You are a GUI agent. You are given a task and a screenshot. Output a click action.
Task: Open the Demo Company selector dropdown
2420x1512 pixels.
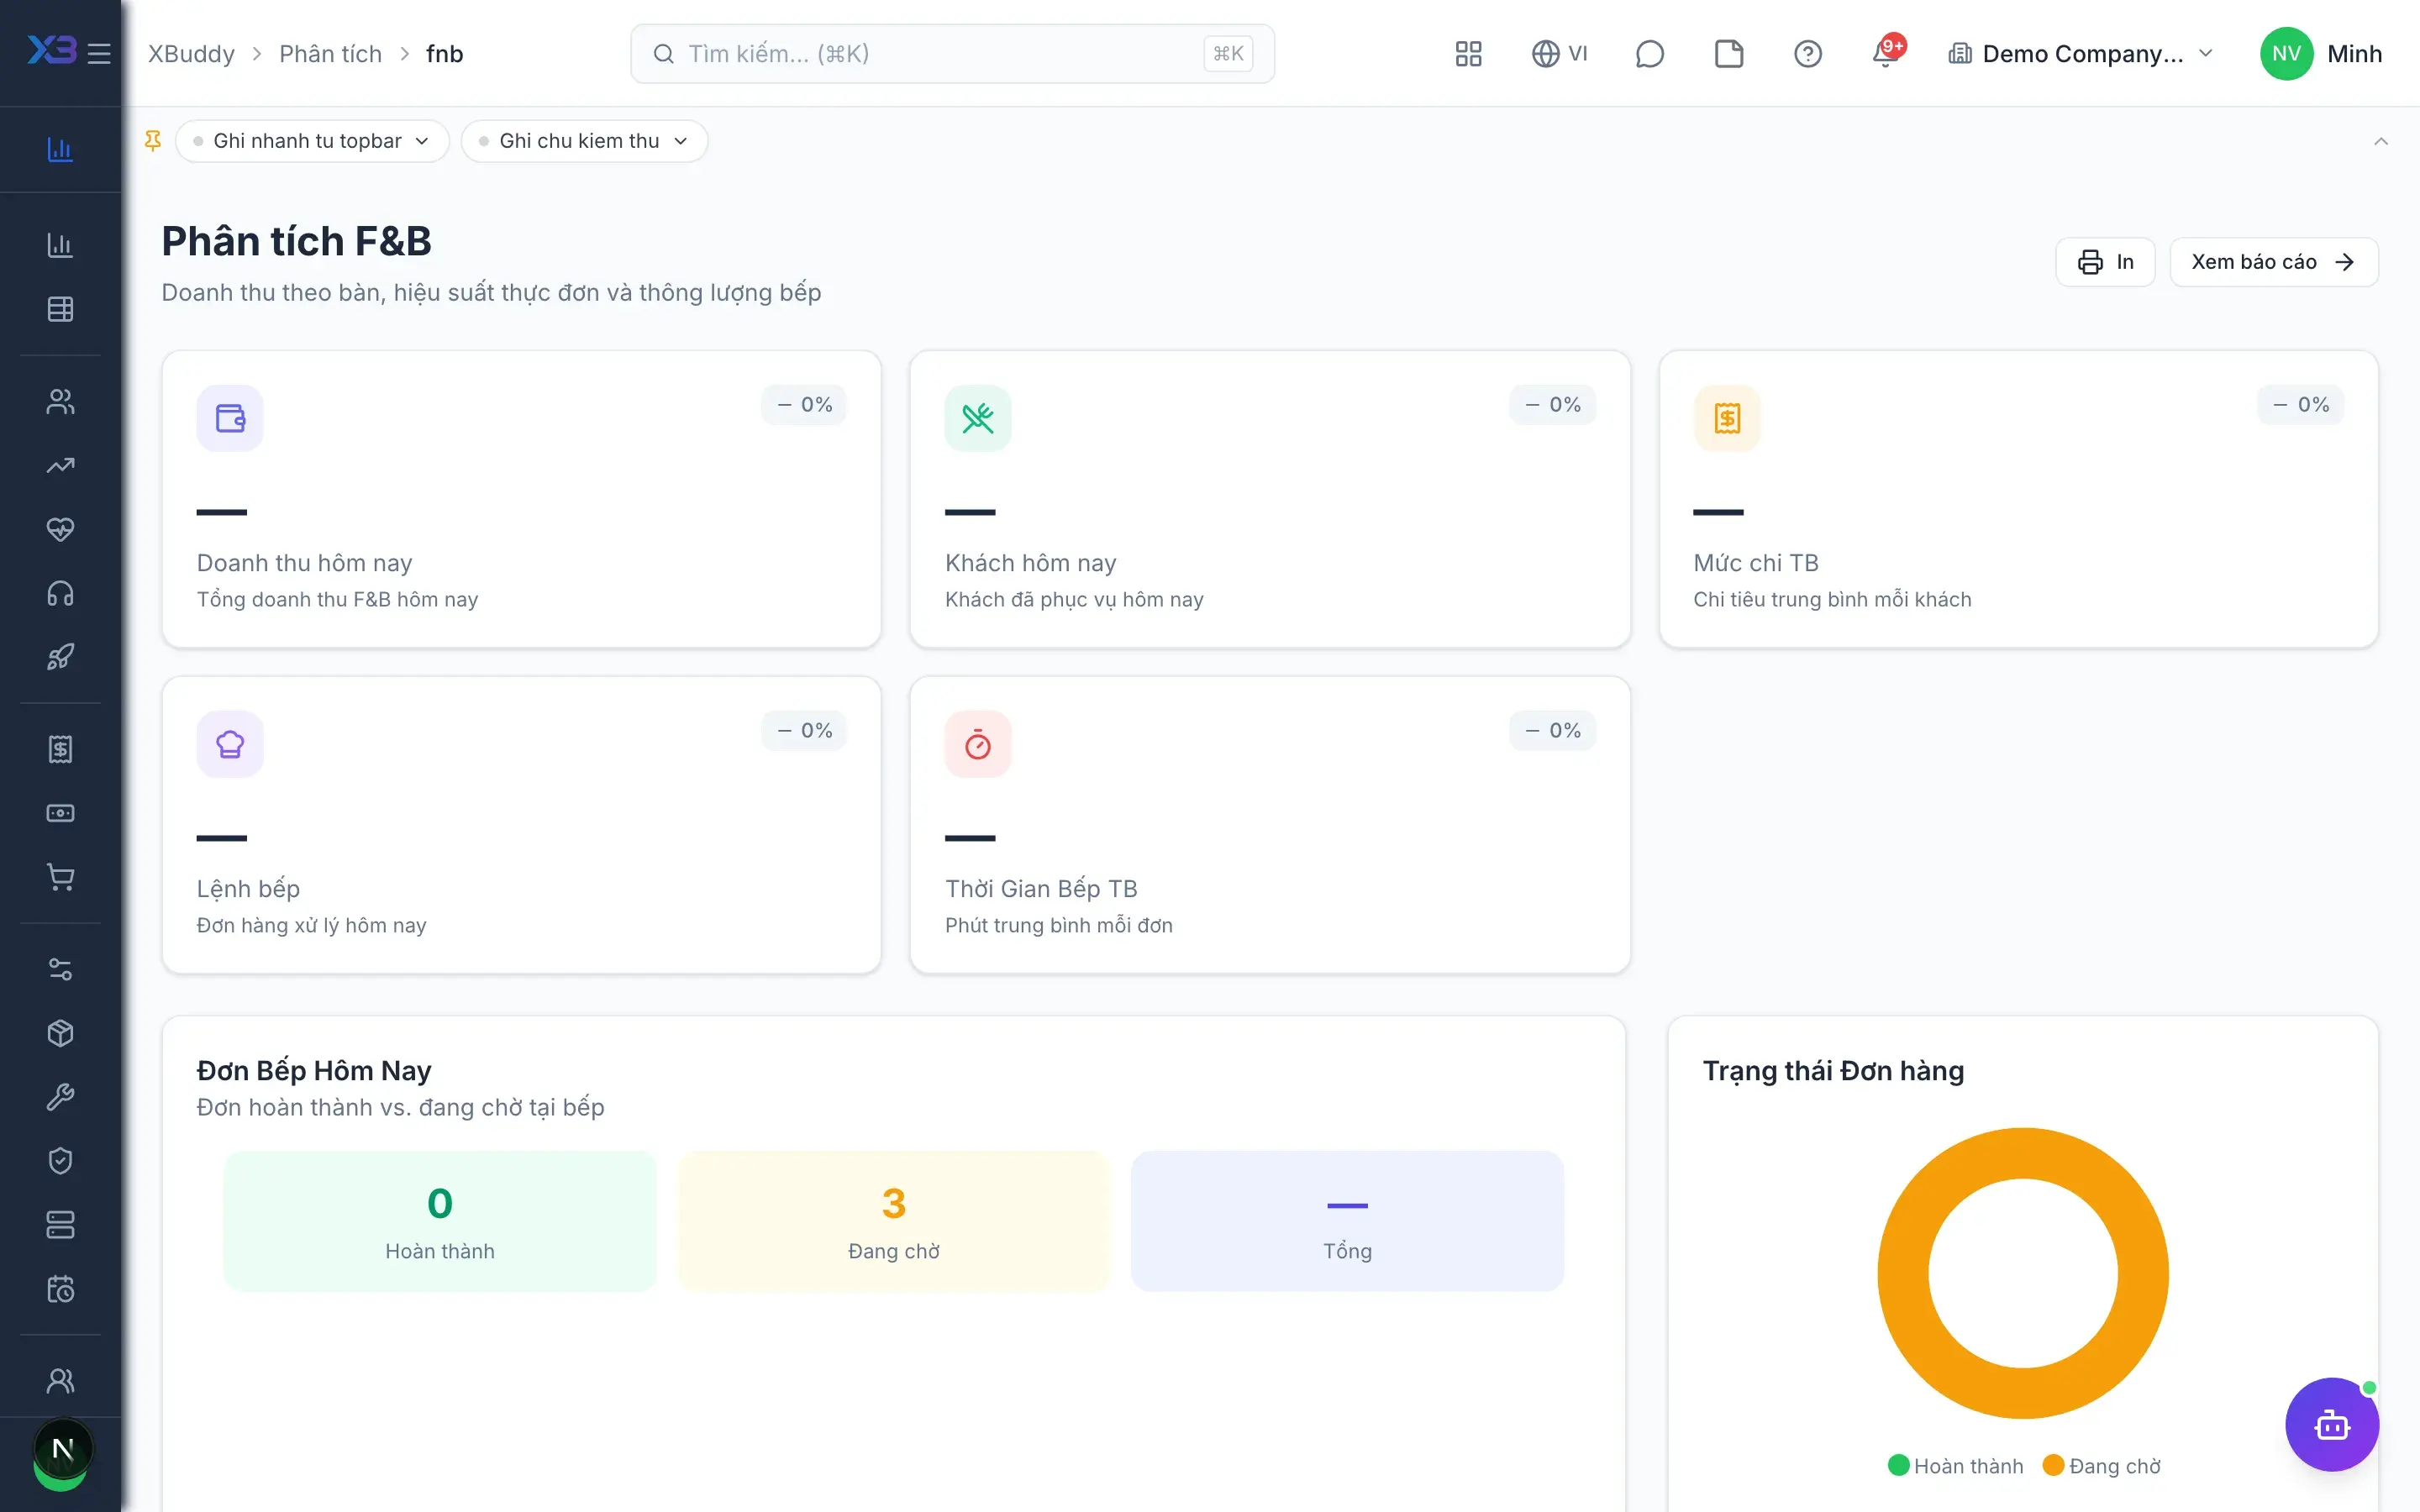[2081, 53]
